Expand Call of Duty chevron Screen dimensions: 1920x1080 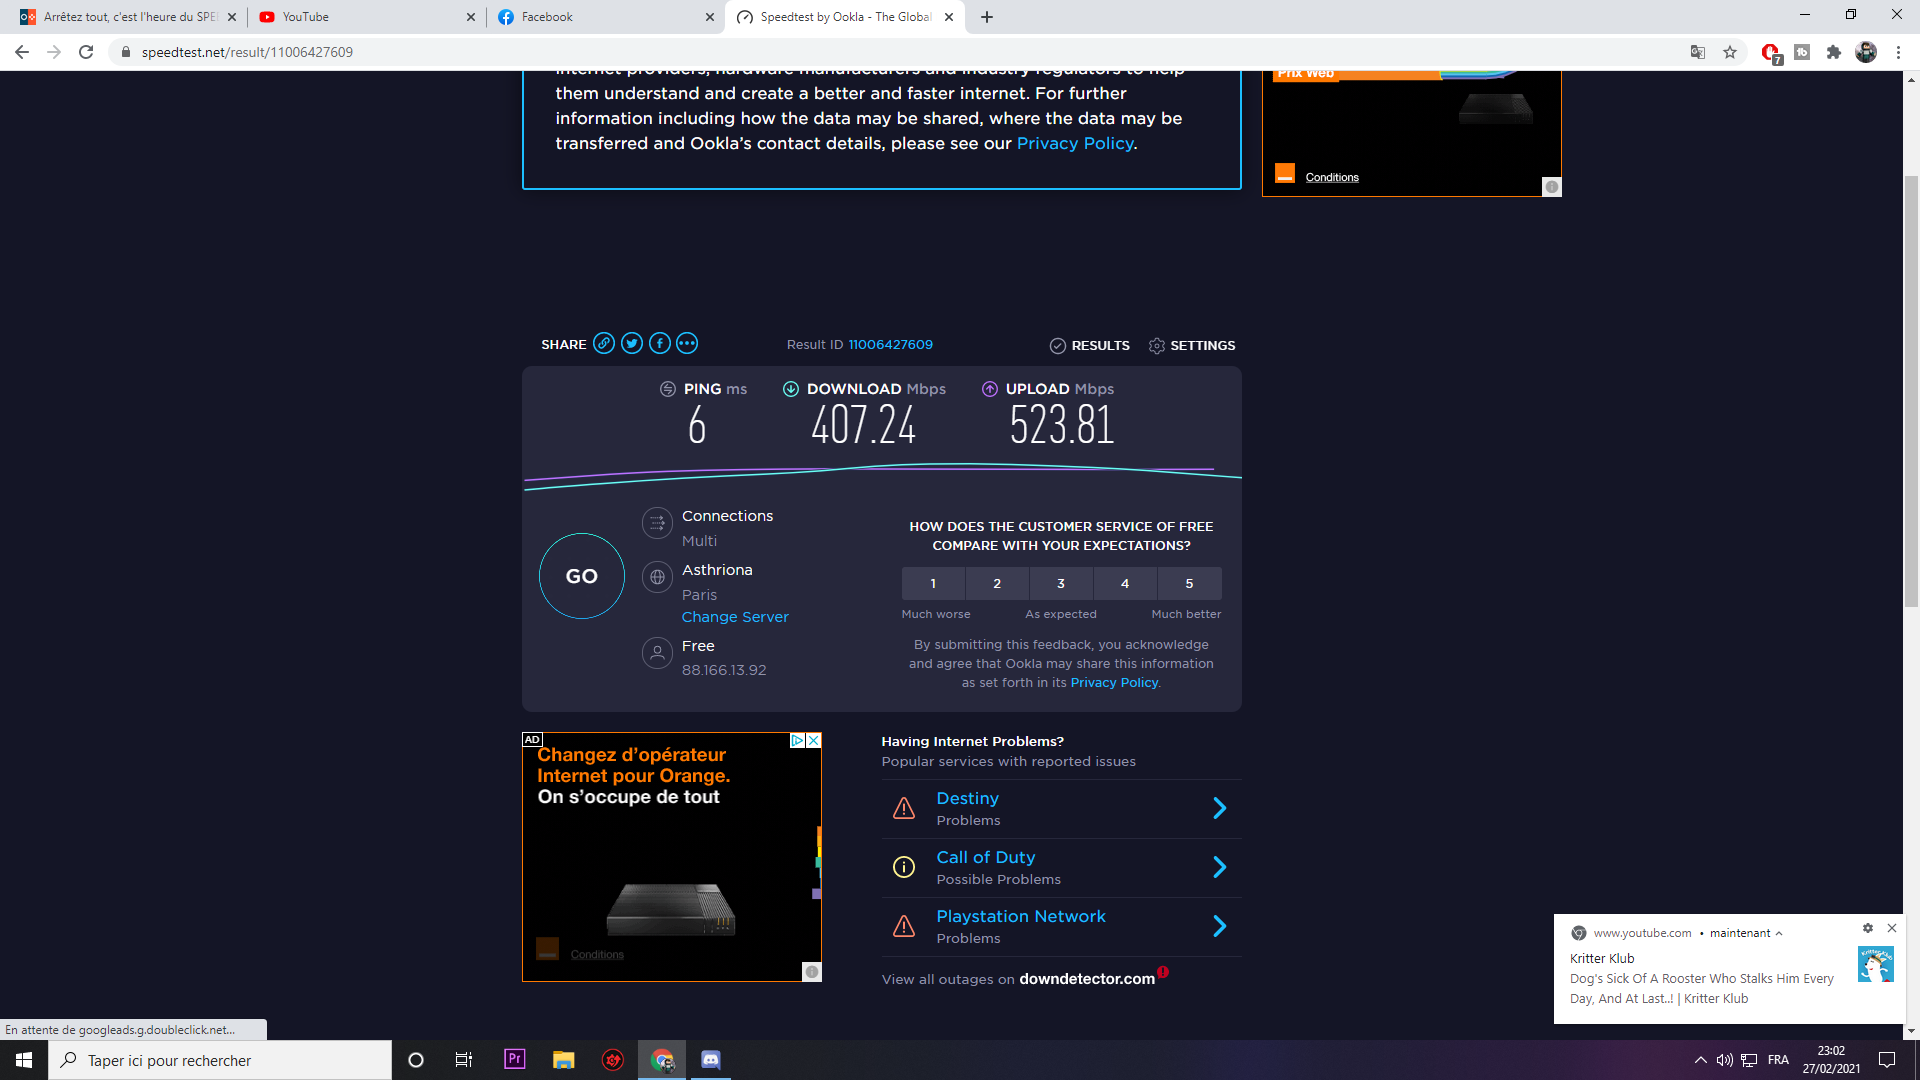pos(1219,868)
